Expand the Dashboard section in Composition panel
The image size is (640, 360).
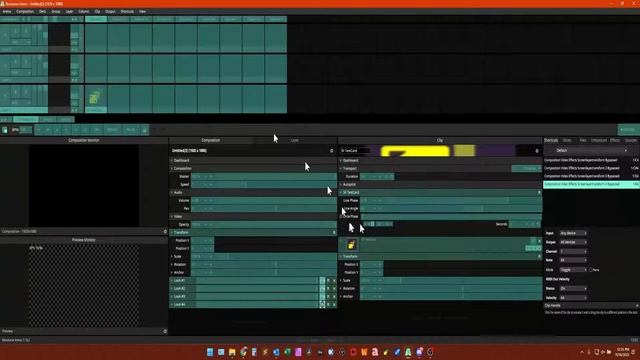[172, 160]
